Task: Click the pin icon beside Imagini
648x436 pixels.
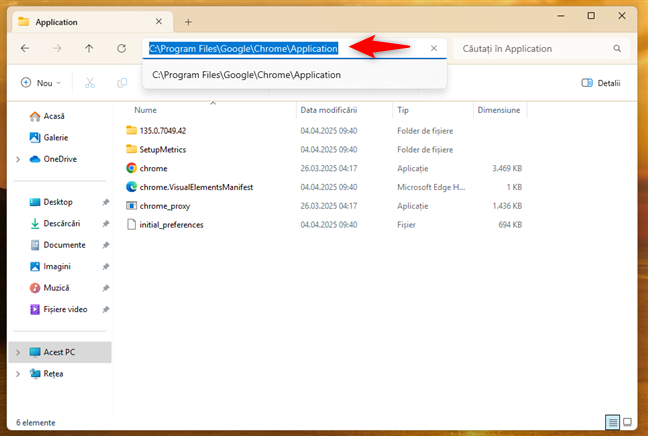Action: (106, 267)
